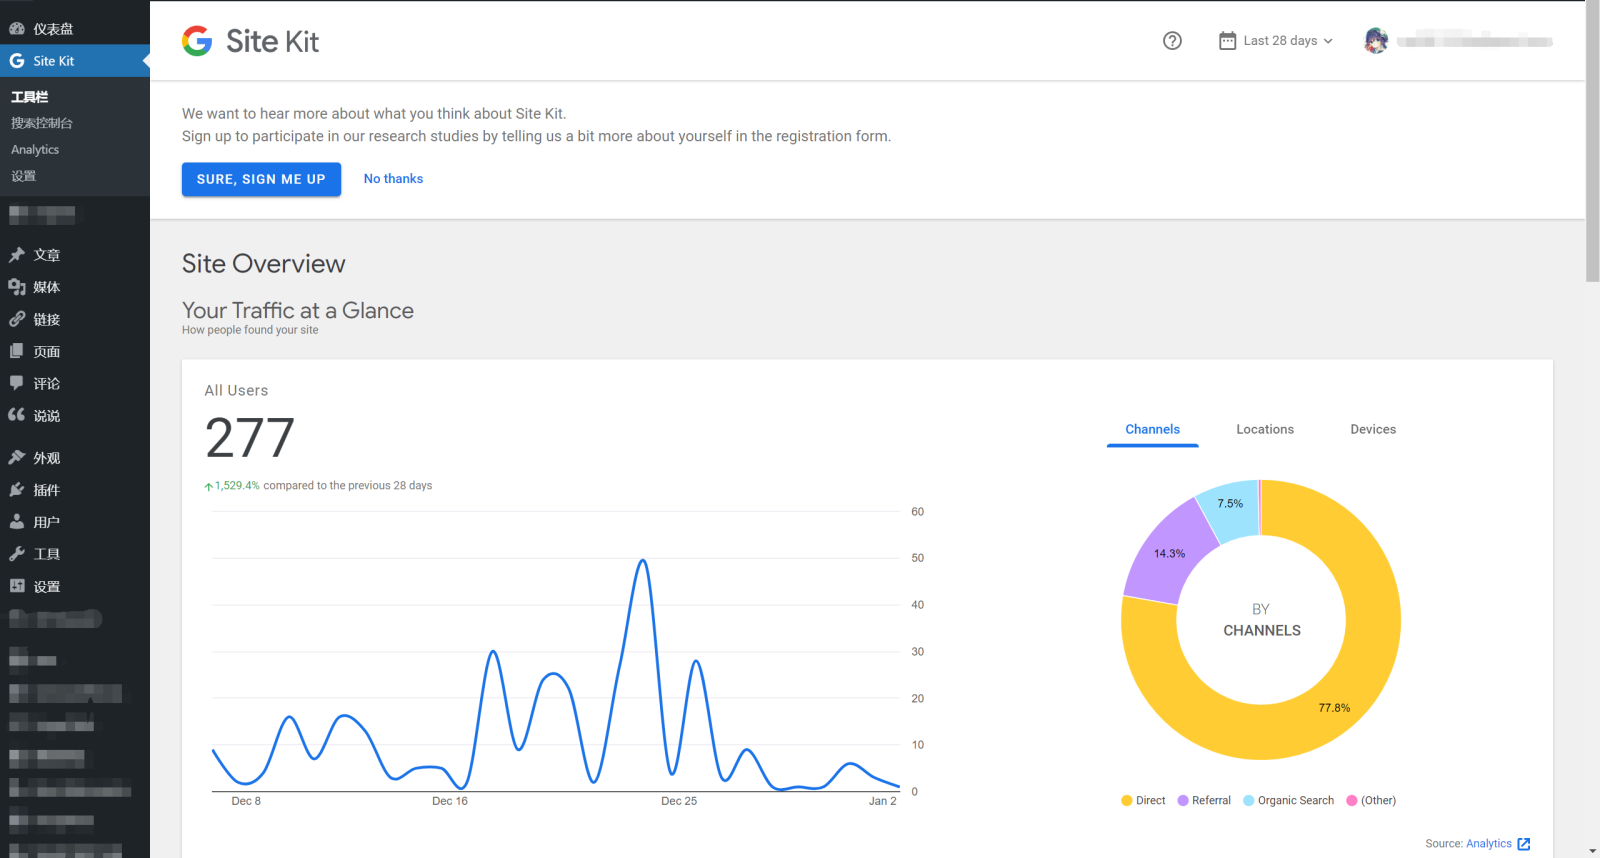The width and height of the screenshot is (1600, 858).
Task: Click the external link icon beside Analytics source
Action: (1524, 844)
